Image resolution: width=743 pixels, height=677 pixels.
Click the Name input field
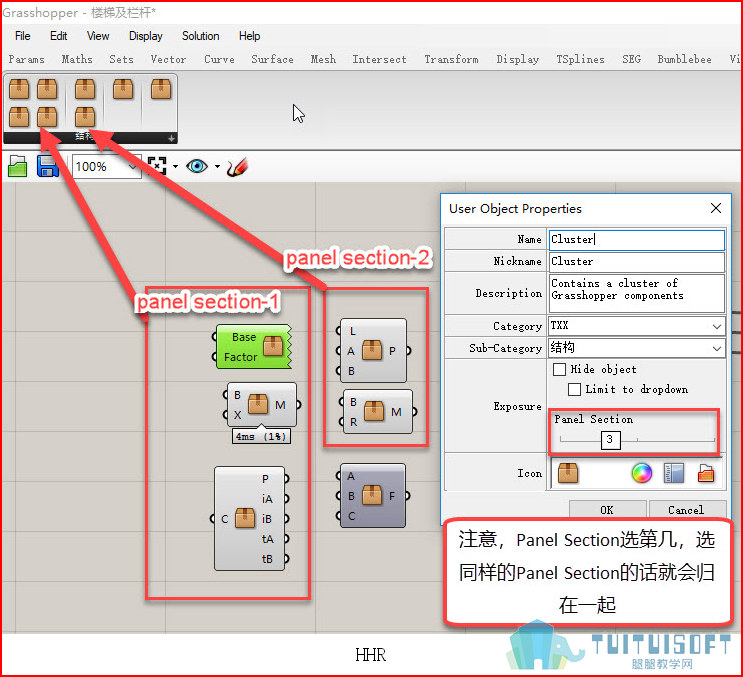[636, 240]
